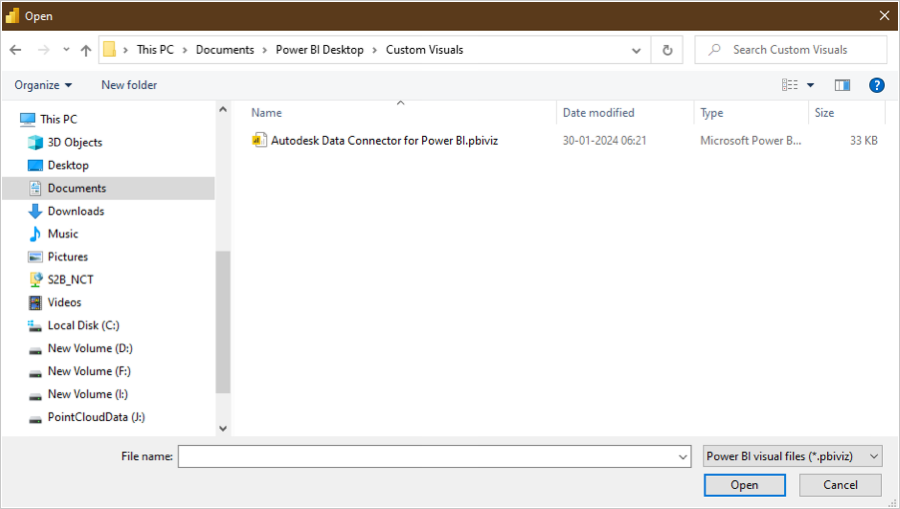The width and height of the screenshot is (900, 509).
Task: Sort files by Type column
Action: coord(712,113)
